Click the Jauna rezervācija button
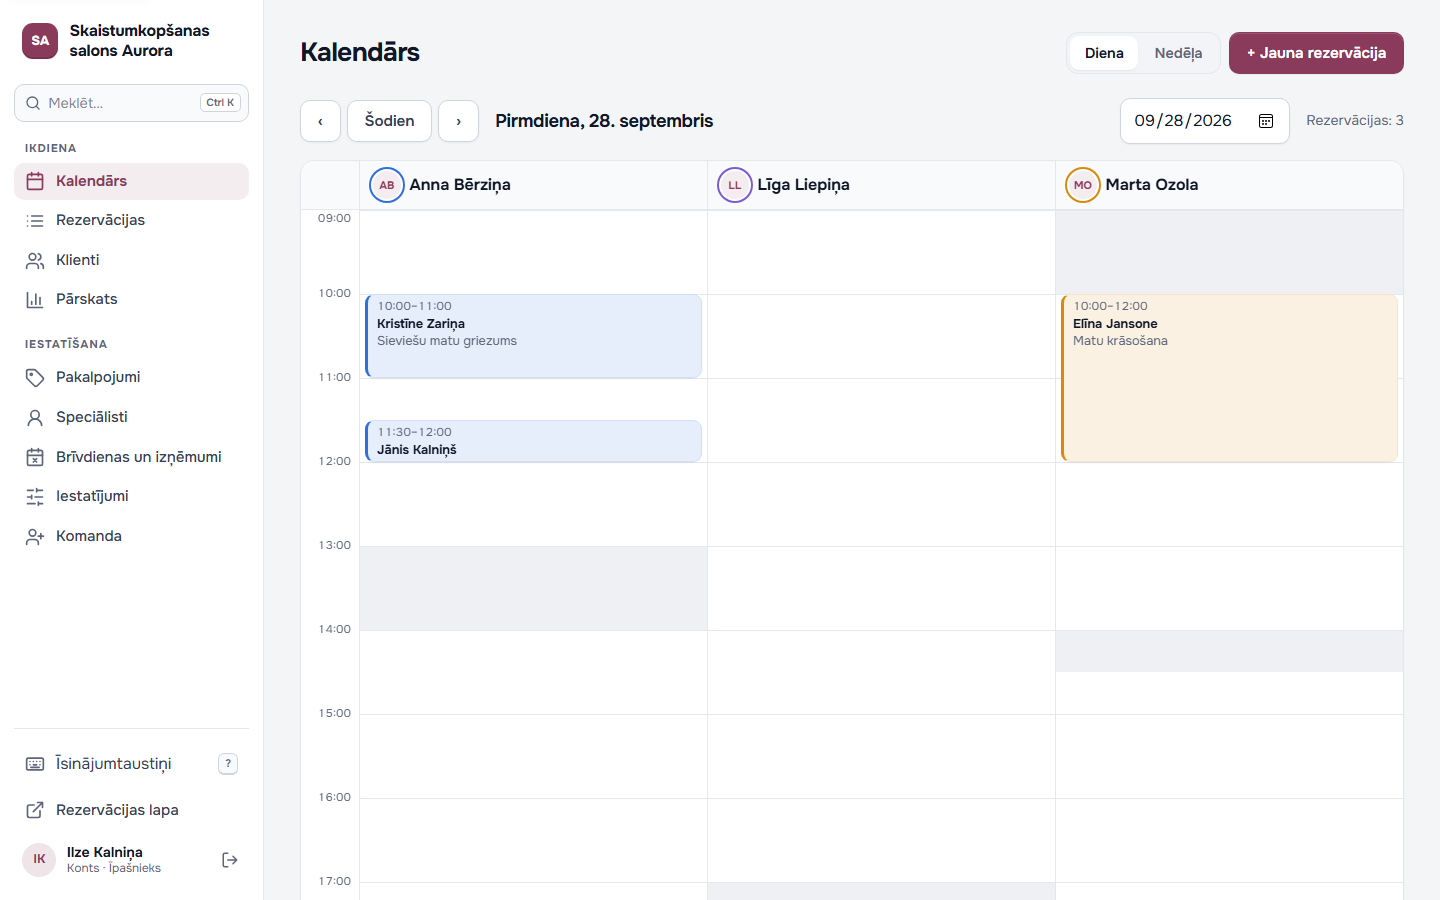Image resolution: width=1440 pixels, height=900 pixels. (1316, 53)
